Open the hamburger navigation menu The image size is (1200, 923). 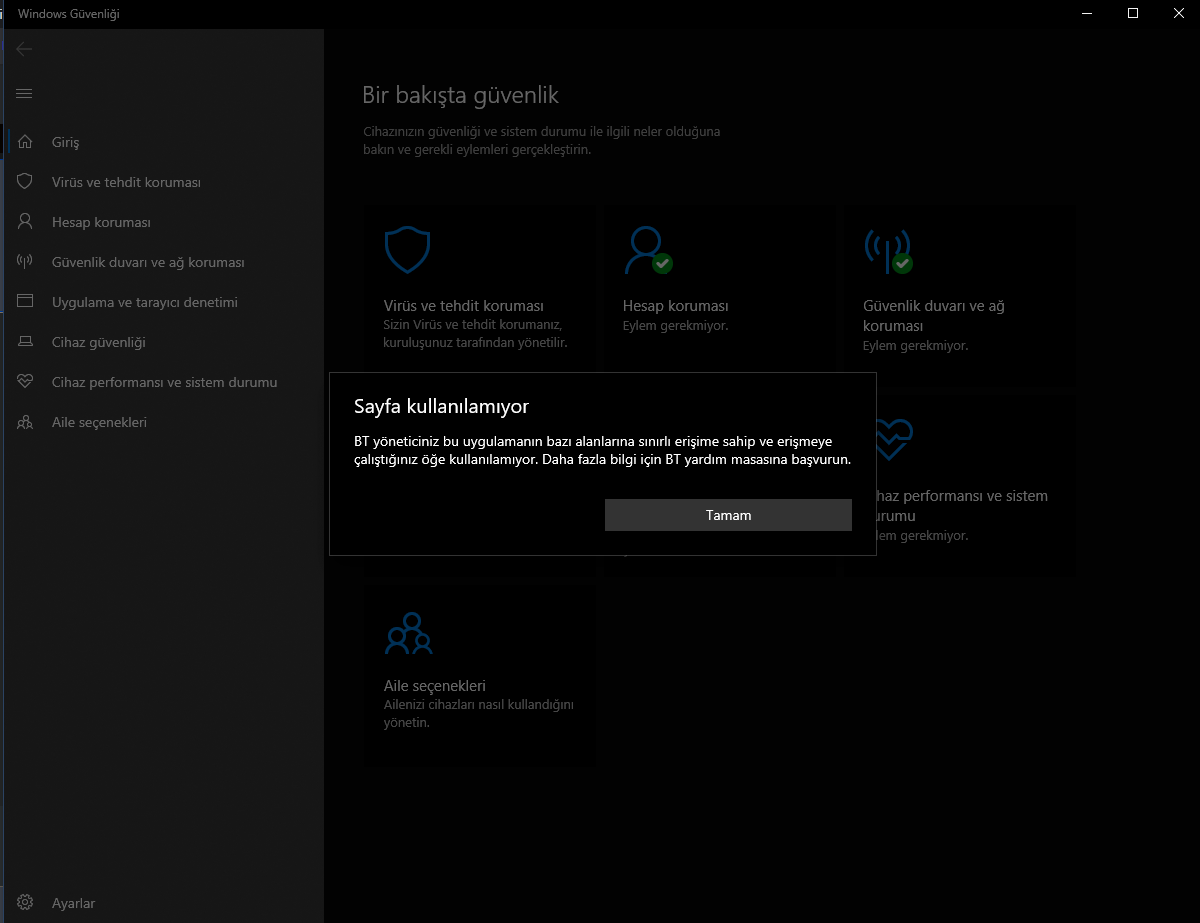[25, 93]
